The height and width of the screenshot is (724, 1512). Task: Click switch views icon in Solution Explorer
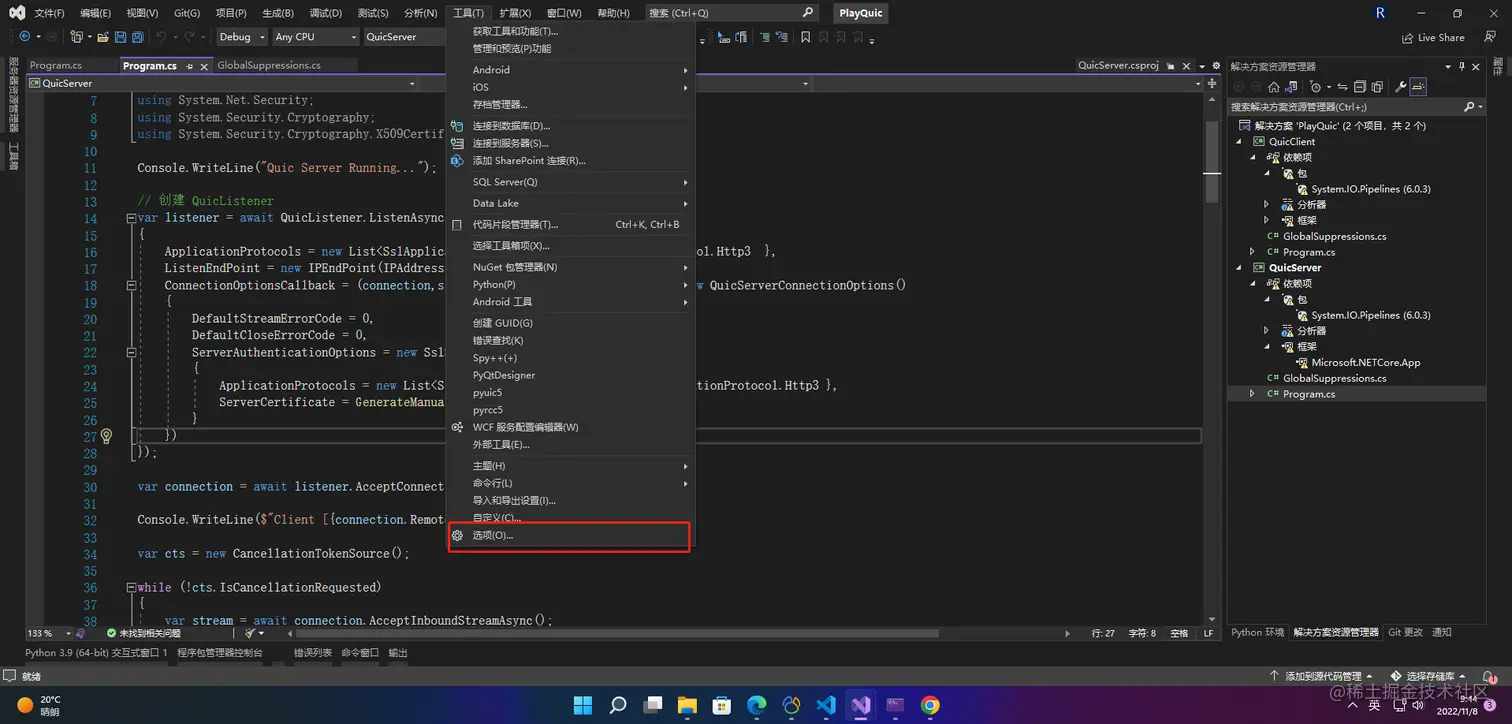pyautogui.click(x=1291, y=87)
